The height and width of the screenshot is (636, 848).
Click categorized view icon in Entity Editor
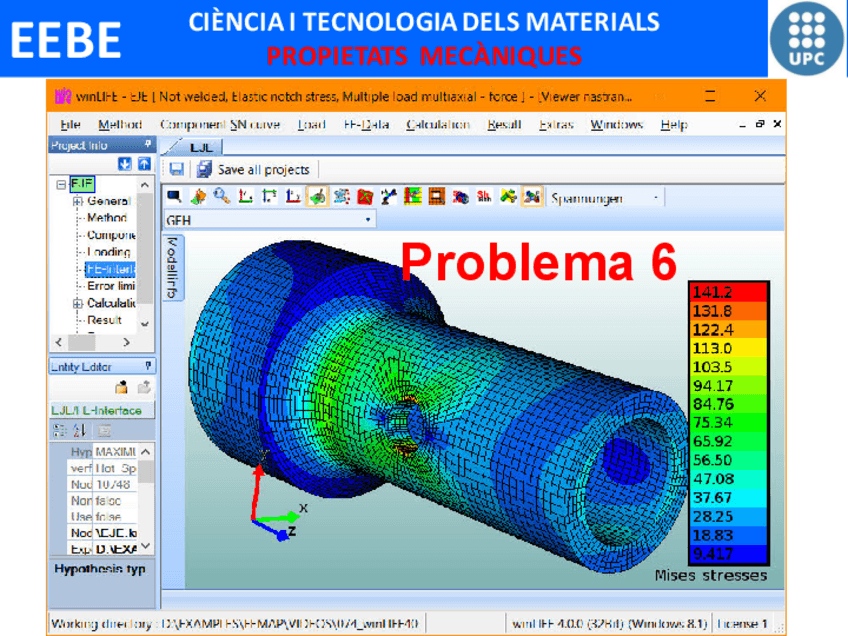[58, 431]
